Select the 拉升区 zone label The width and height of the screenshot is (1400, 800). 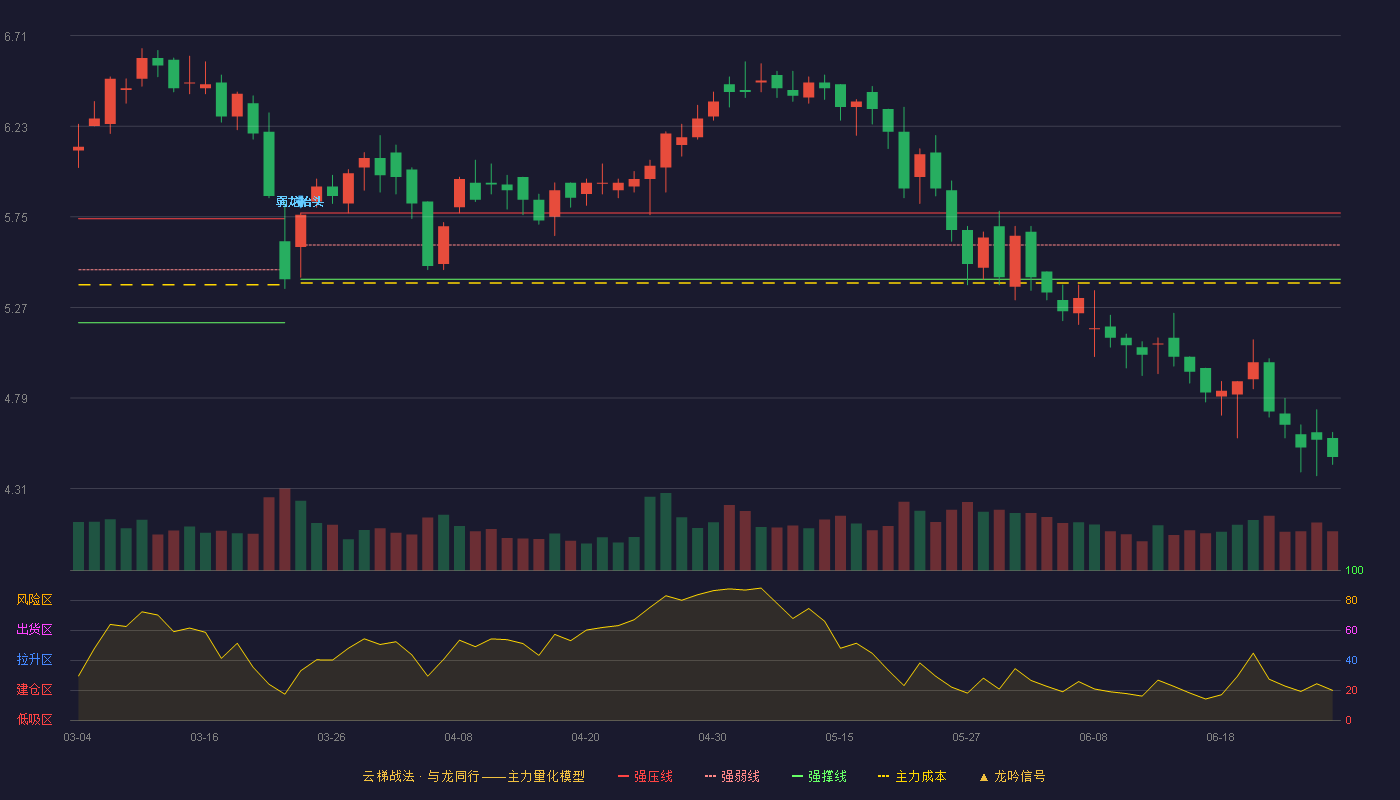tap(34, 660)
